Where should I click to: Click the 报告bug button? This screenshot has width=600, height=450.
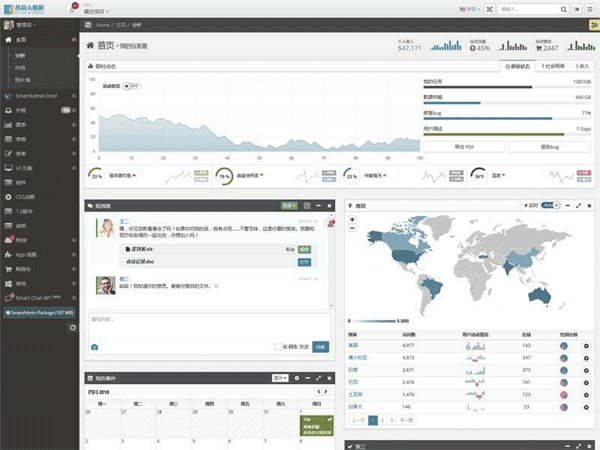[x=550, y=146]
